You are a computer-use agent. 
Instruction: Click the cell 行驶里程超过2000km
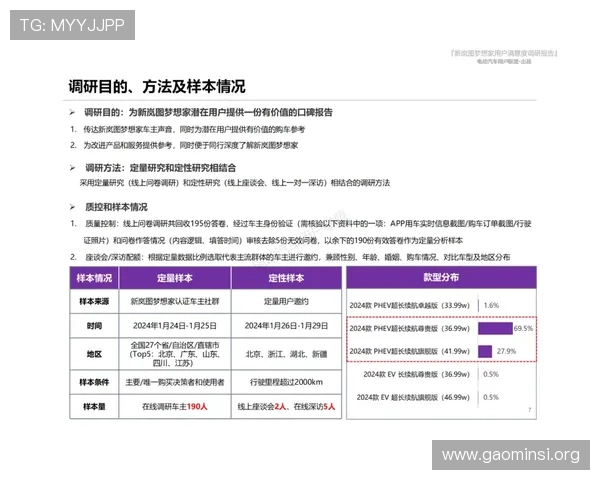click(286, 382)
